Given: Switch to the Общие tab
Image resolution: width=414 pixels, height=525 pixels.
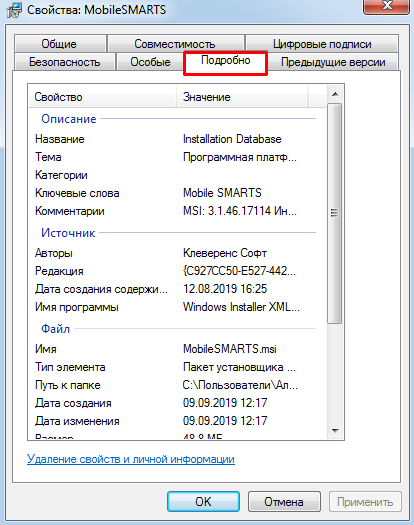Looking at the screenshot, I should tap(59, 44).
